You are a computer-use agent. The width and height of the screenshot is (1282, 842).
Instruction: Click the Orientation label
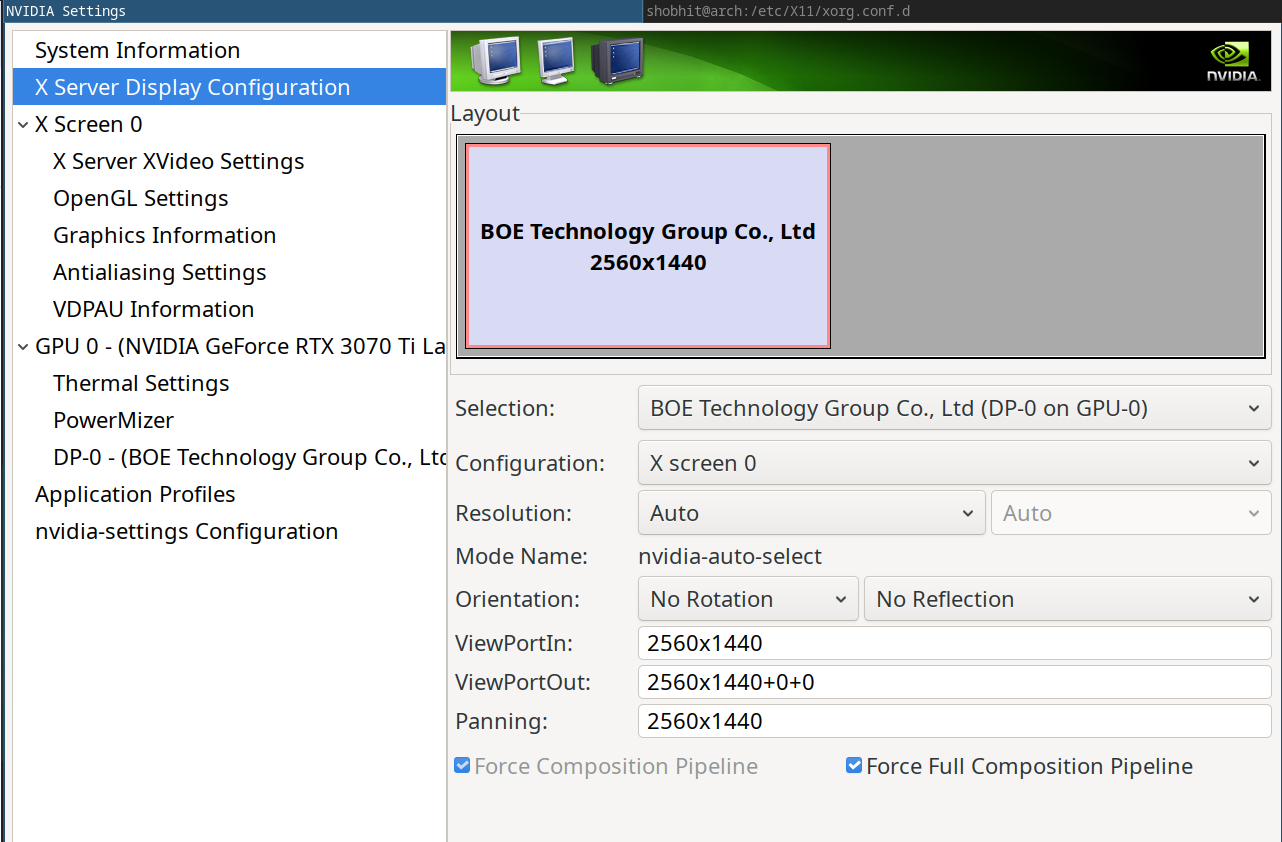pos(517,599)
